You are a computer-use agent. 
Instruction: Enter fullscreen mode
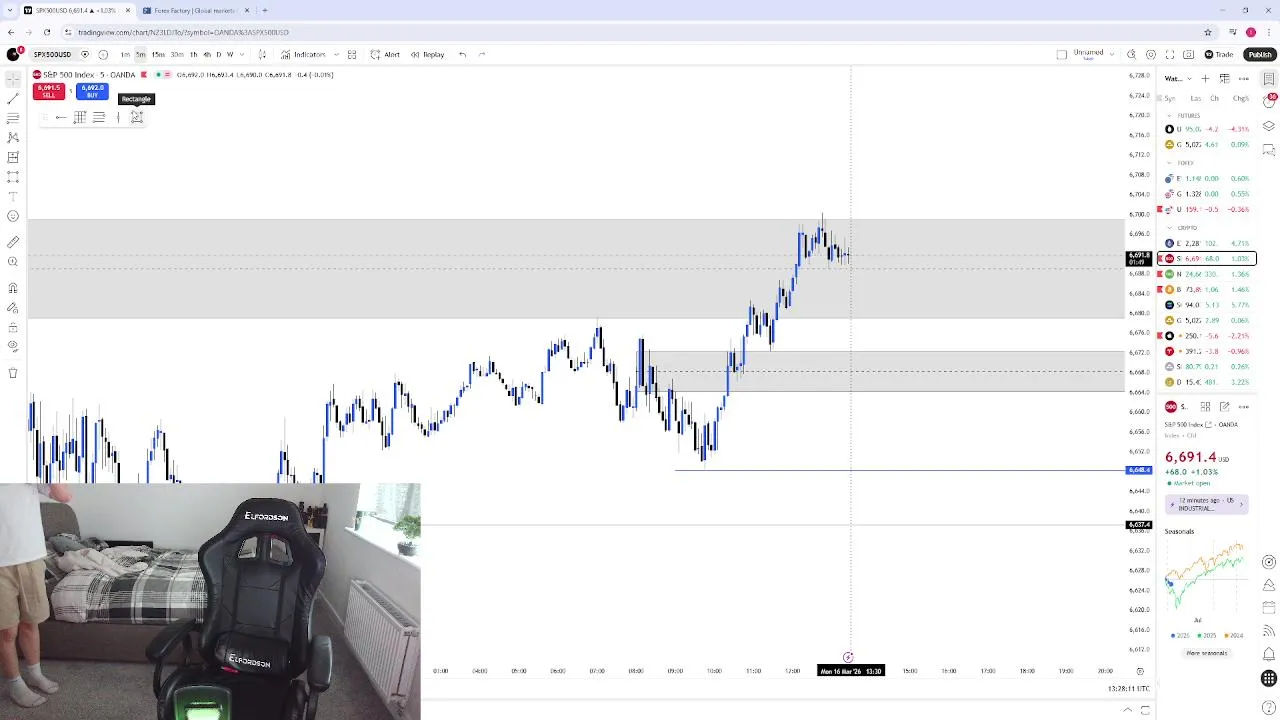[1170, 54]
